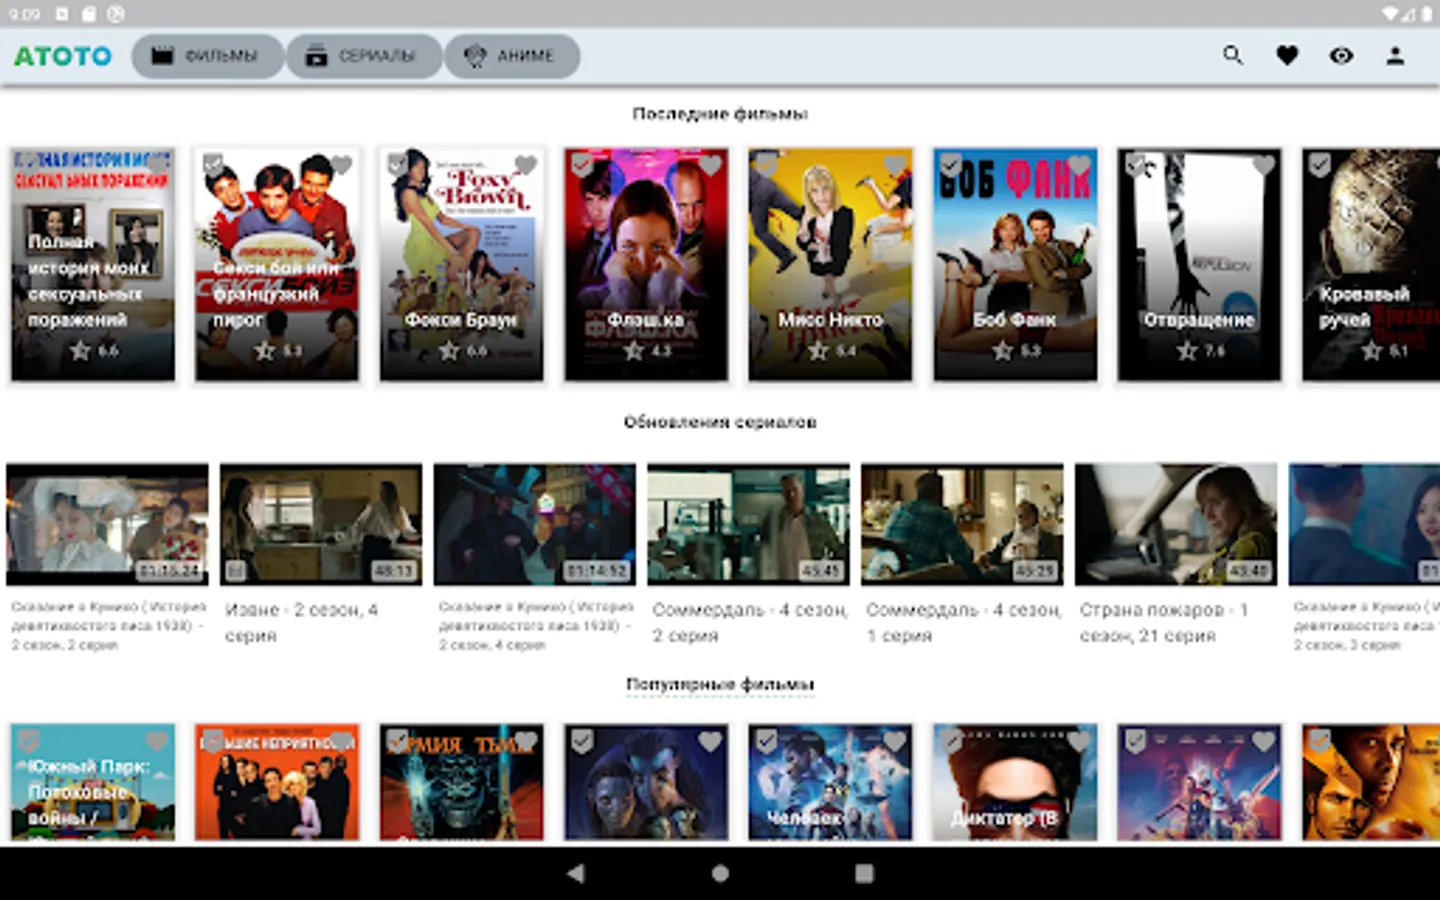This screenshot has width=1440, height=900.
Task: Play Сказание о Кумихо 2 сезон, 4 серия thumbnail
Action: coord(534,524)
